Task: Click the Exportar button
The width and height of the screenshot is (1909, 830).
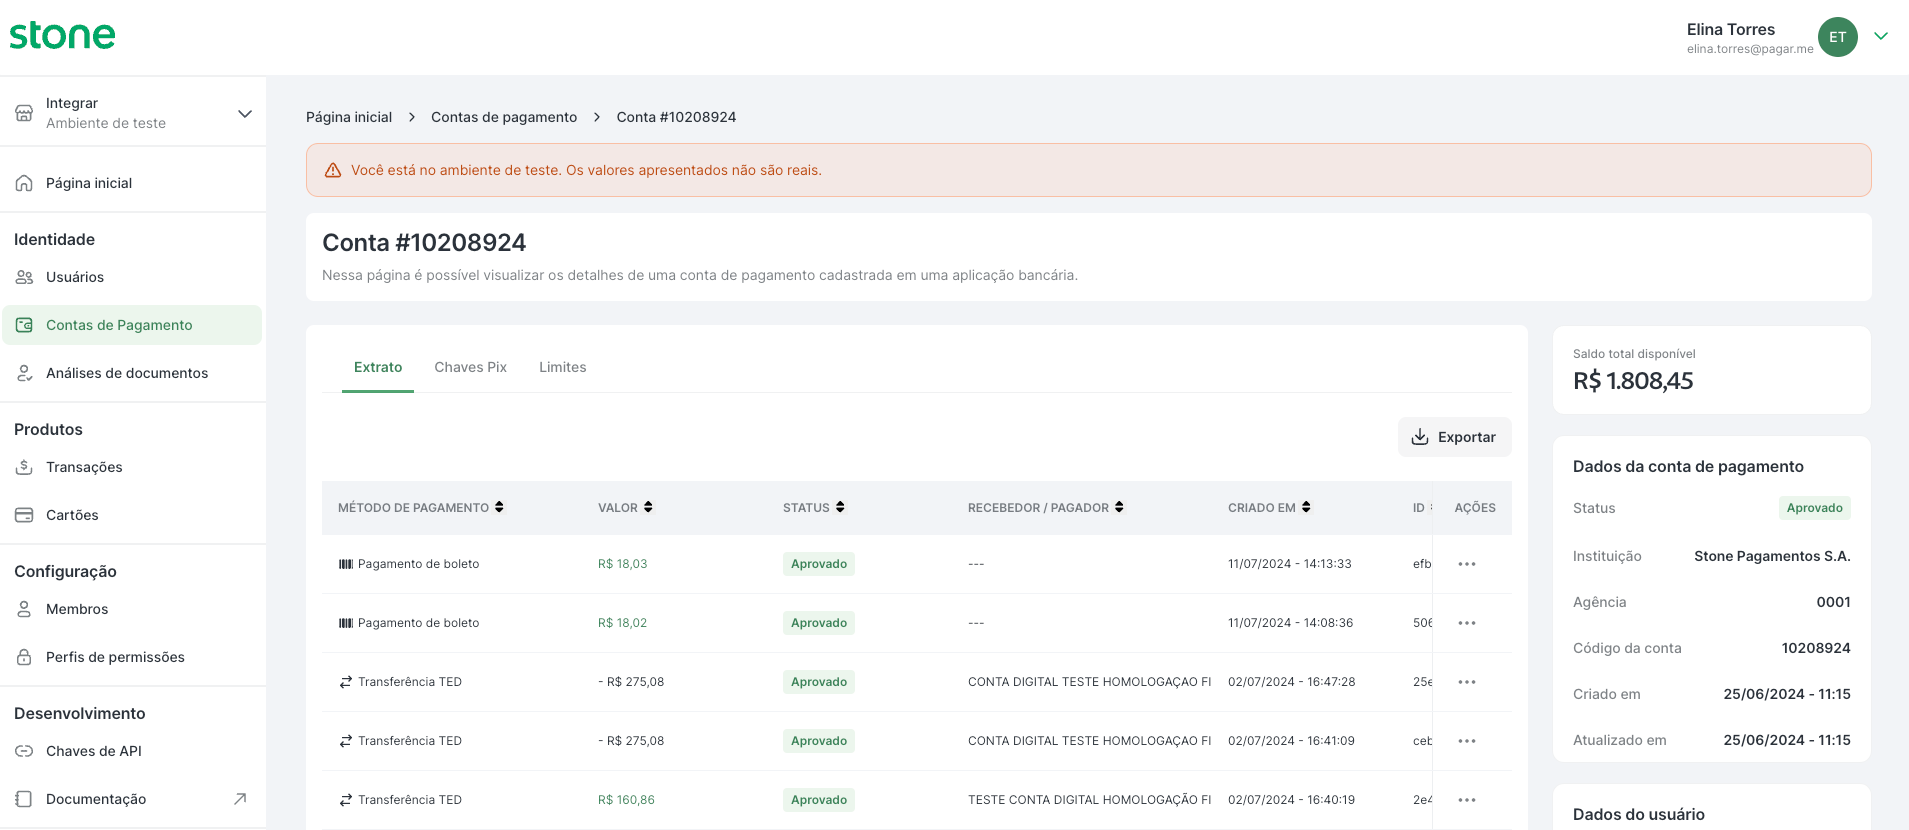Action: tap(1454, 437)
